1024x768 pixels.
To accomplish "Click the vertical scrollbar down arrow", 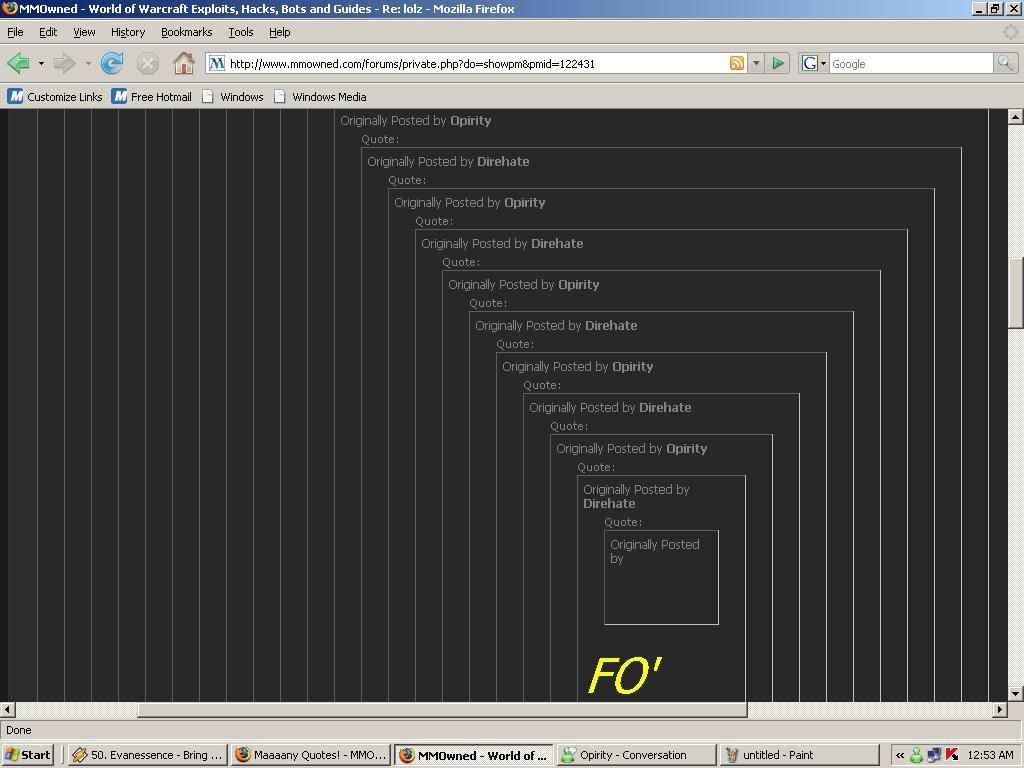I will pyautogui.click(x=1015, y=694).
